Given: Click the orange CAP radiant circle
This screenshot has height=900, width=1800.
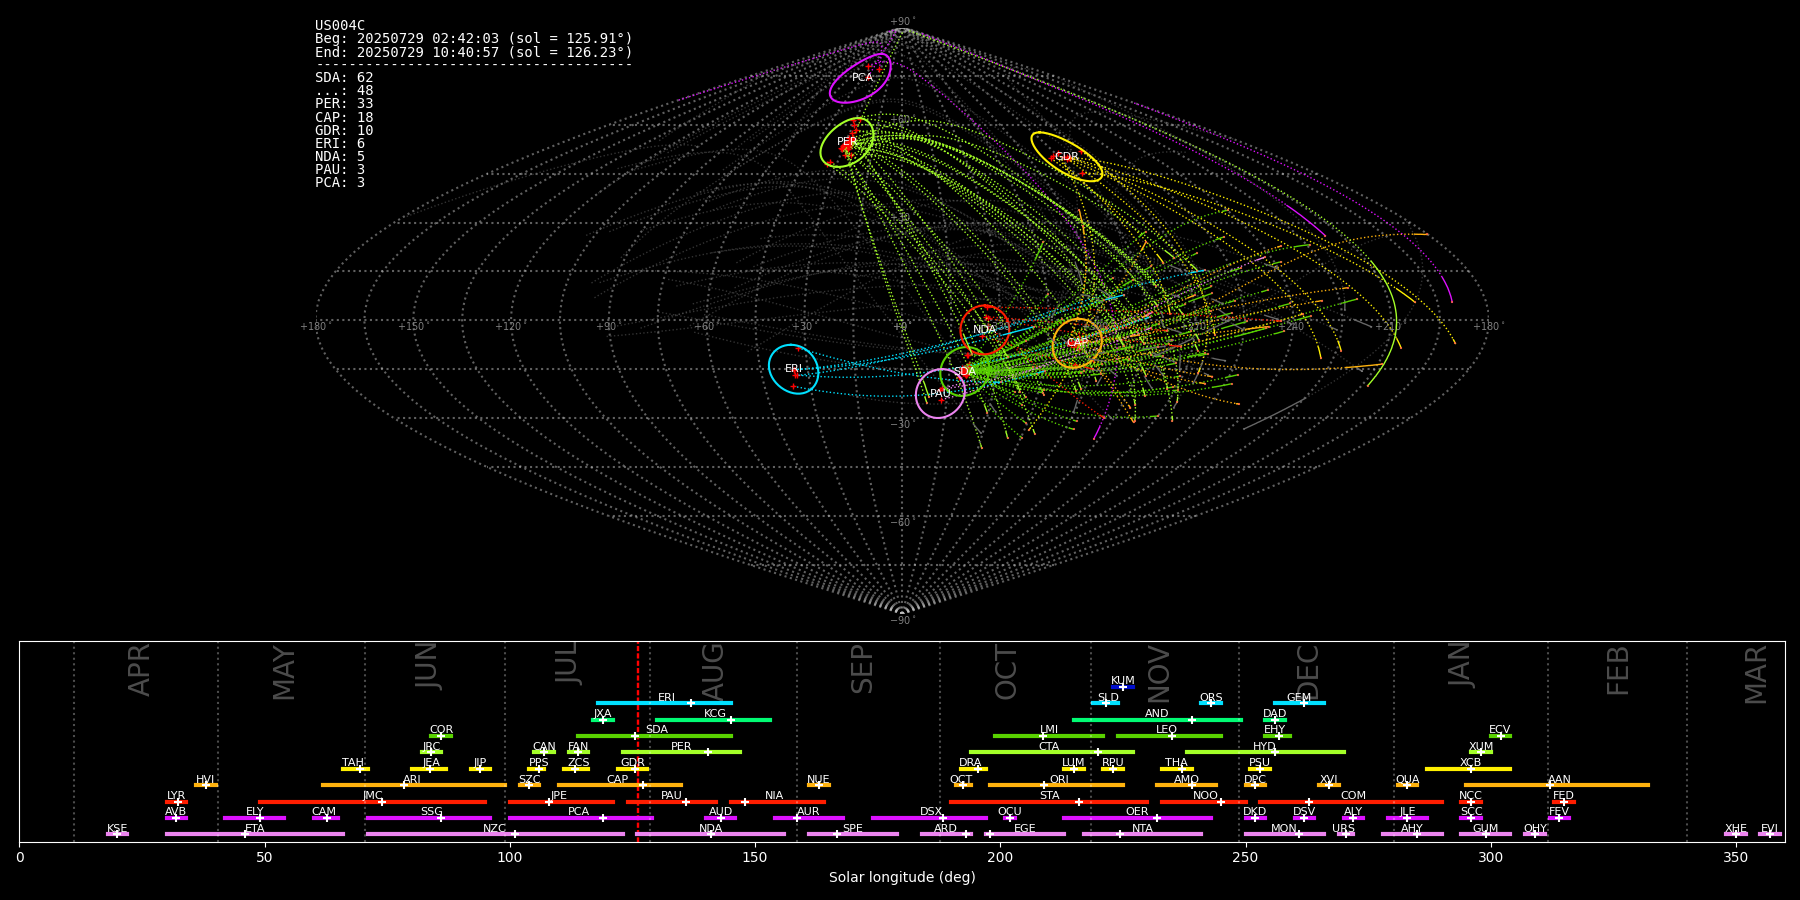Looking at the screenshot, I should pos(1077,343).
